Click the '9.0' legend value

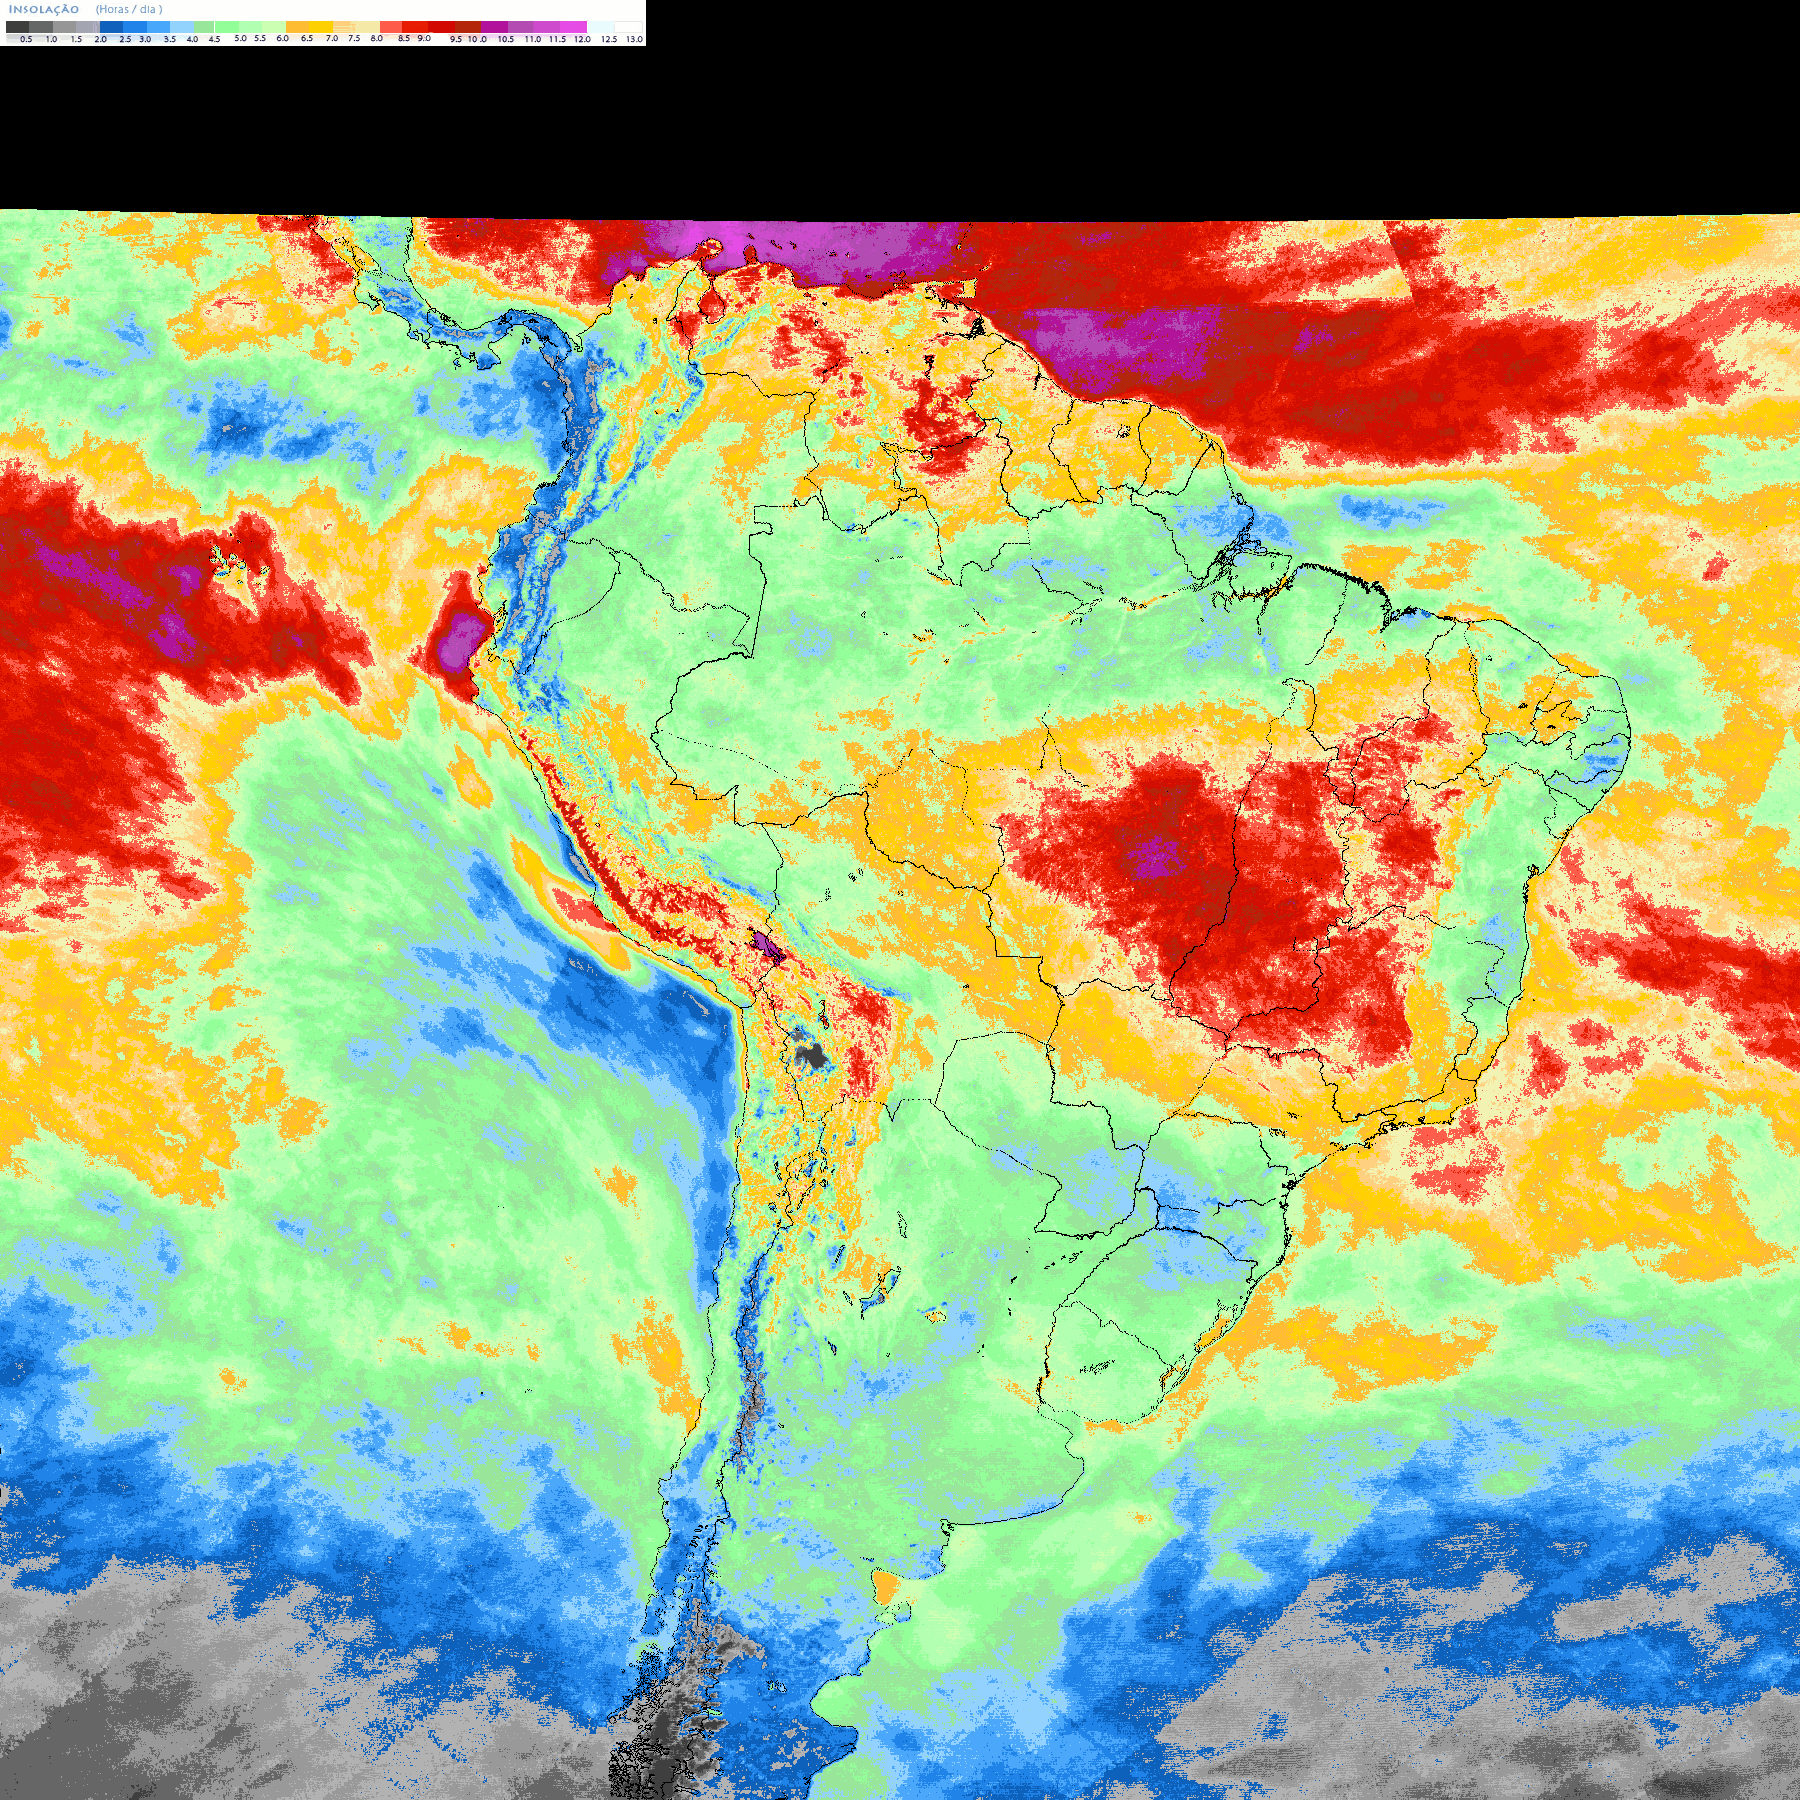(424, 38)
